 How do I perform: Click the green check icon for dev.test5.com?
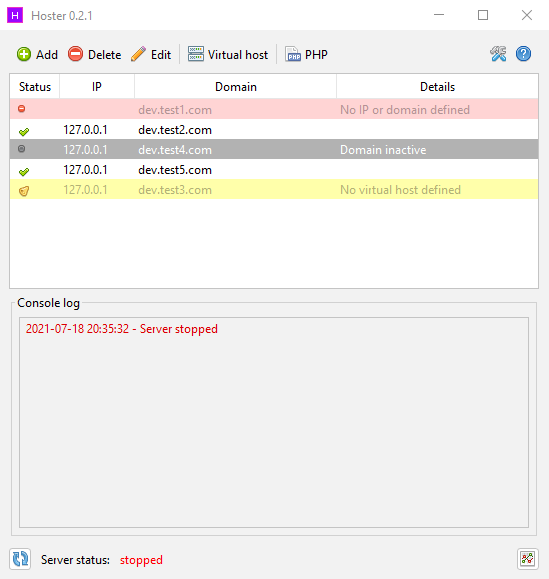[24, 171]
